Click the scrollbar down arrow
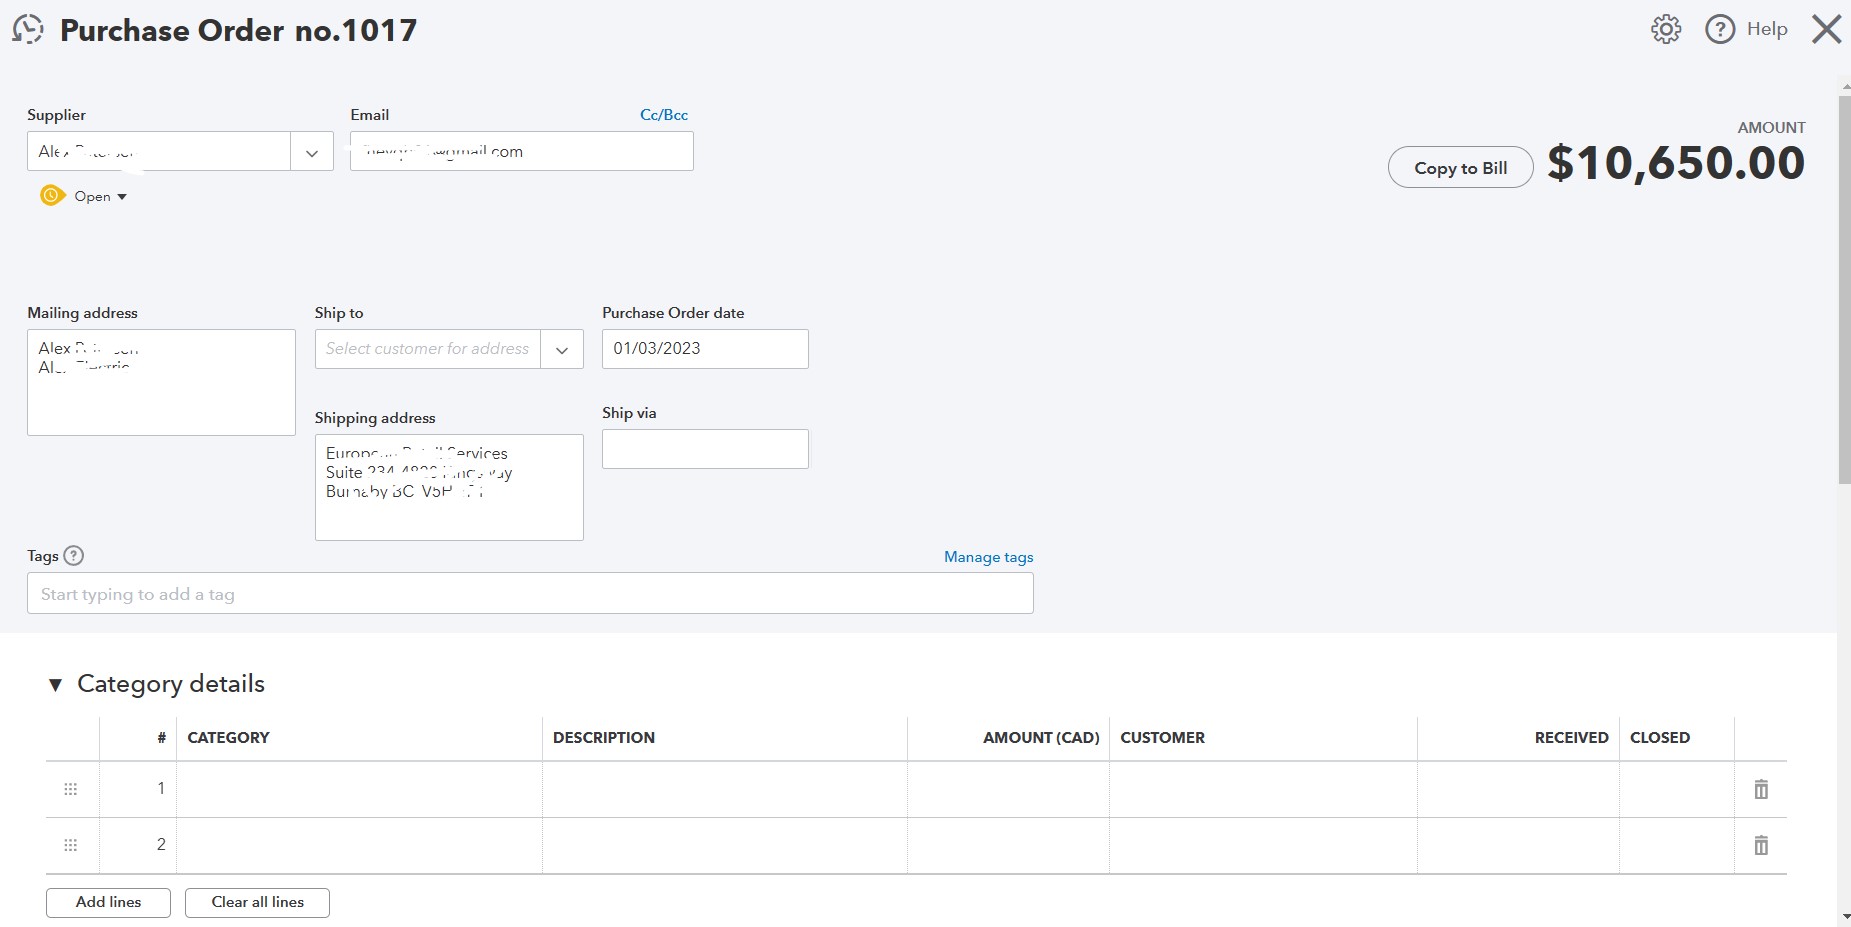 click(x=1844, y=917)
